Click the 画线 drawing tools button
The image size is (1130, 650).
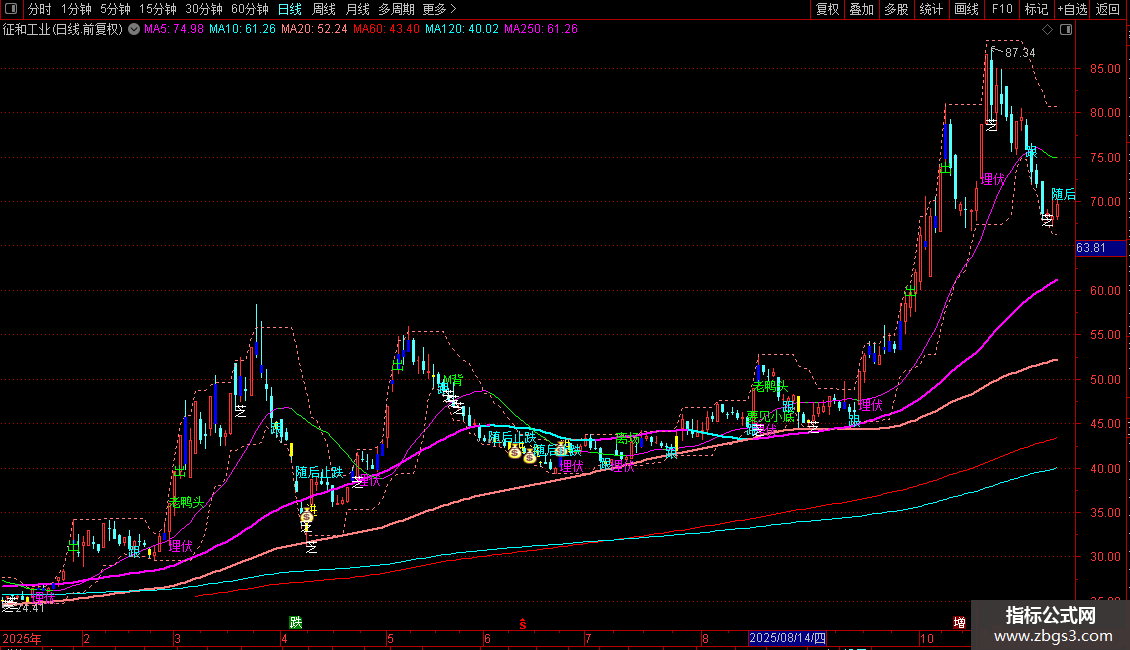pyautogui.click(x=966, y=9)
